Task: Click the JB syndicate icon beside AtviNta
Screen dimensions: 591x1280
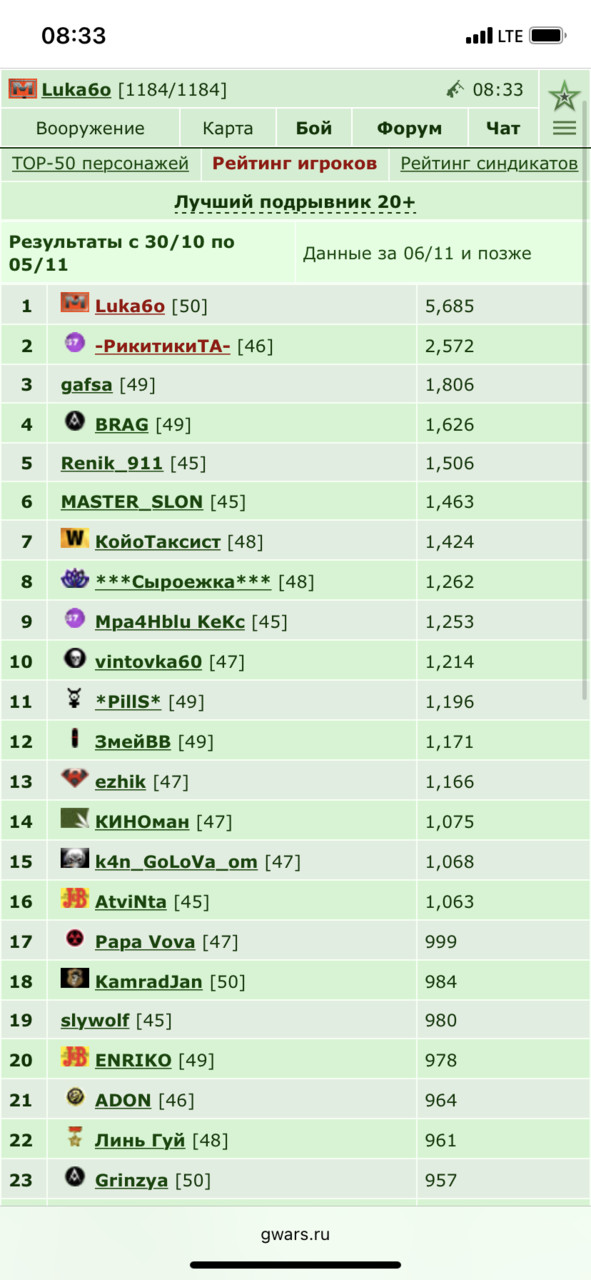Action: pos(75,900)
